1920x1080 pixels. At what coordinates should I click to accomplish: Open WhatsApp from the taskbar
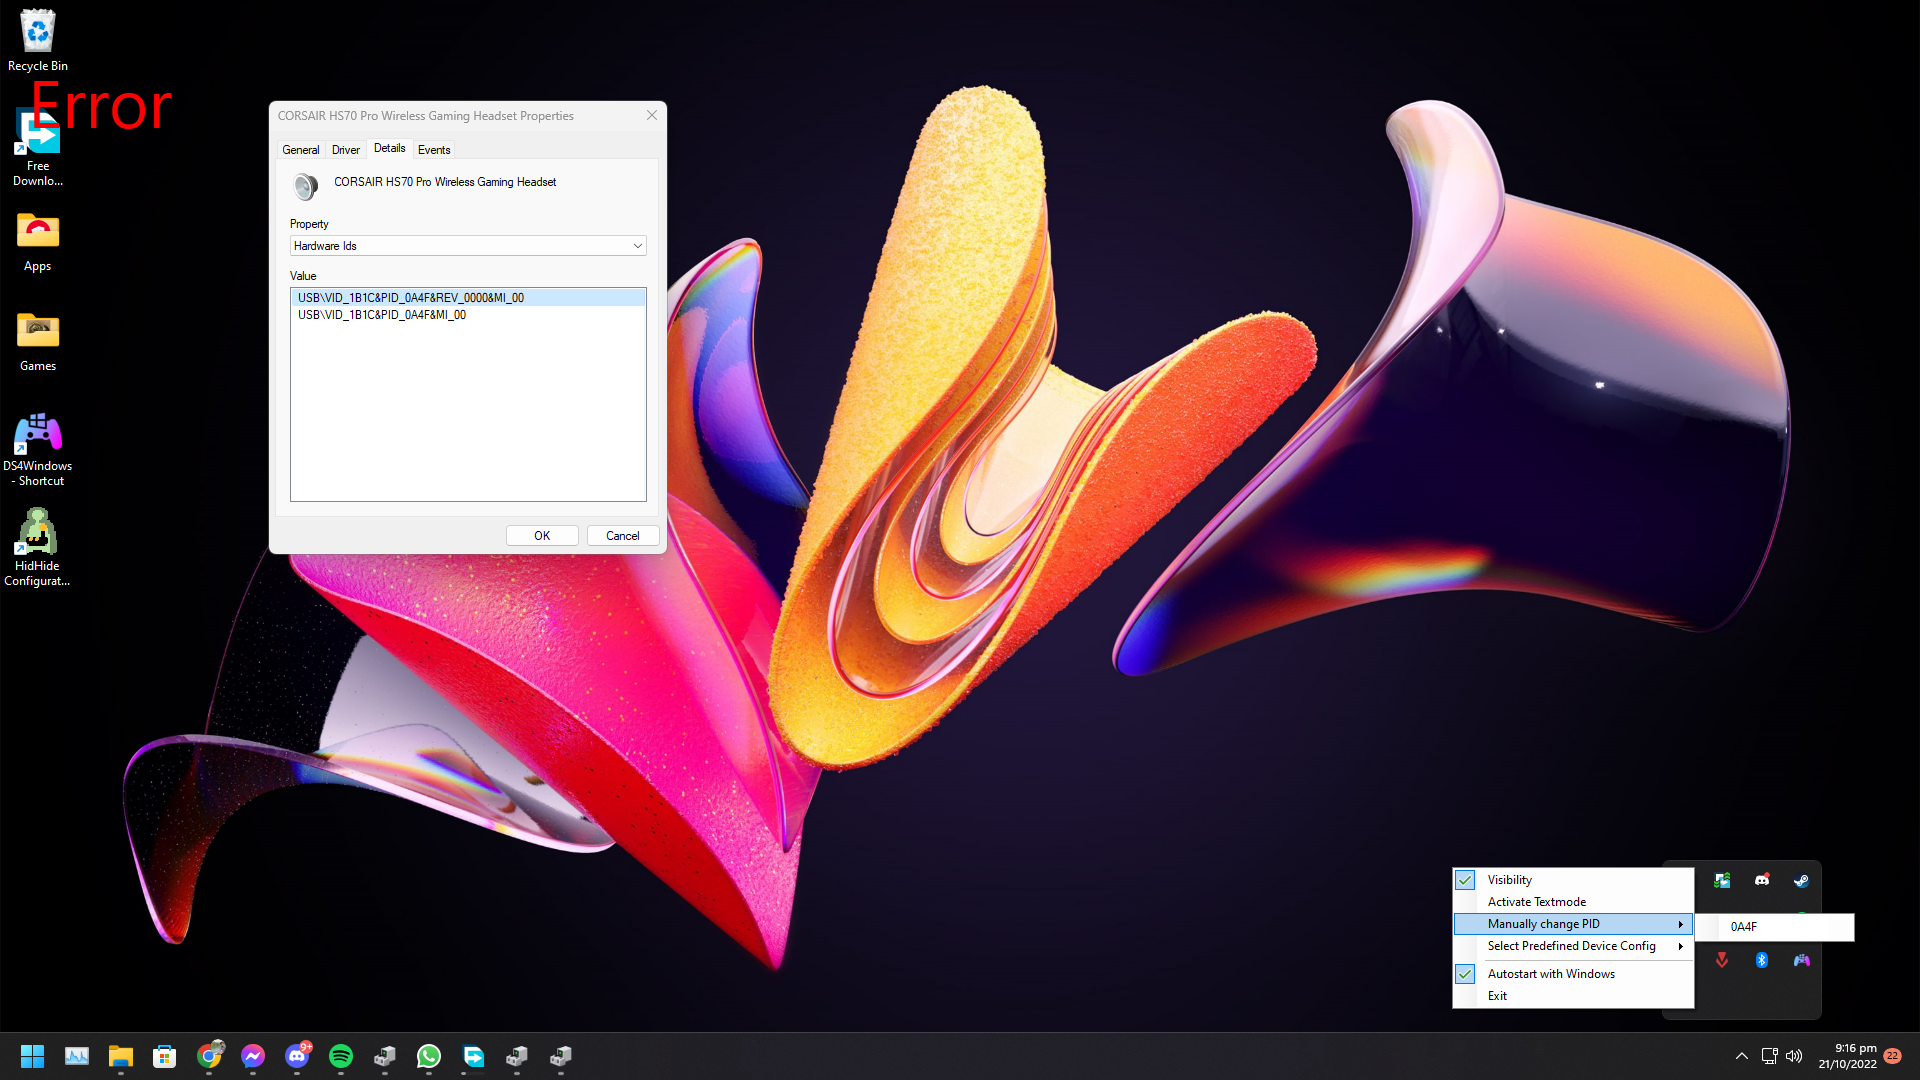point(429,1056)
